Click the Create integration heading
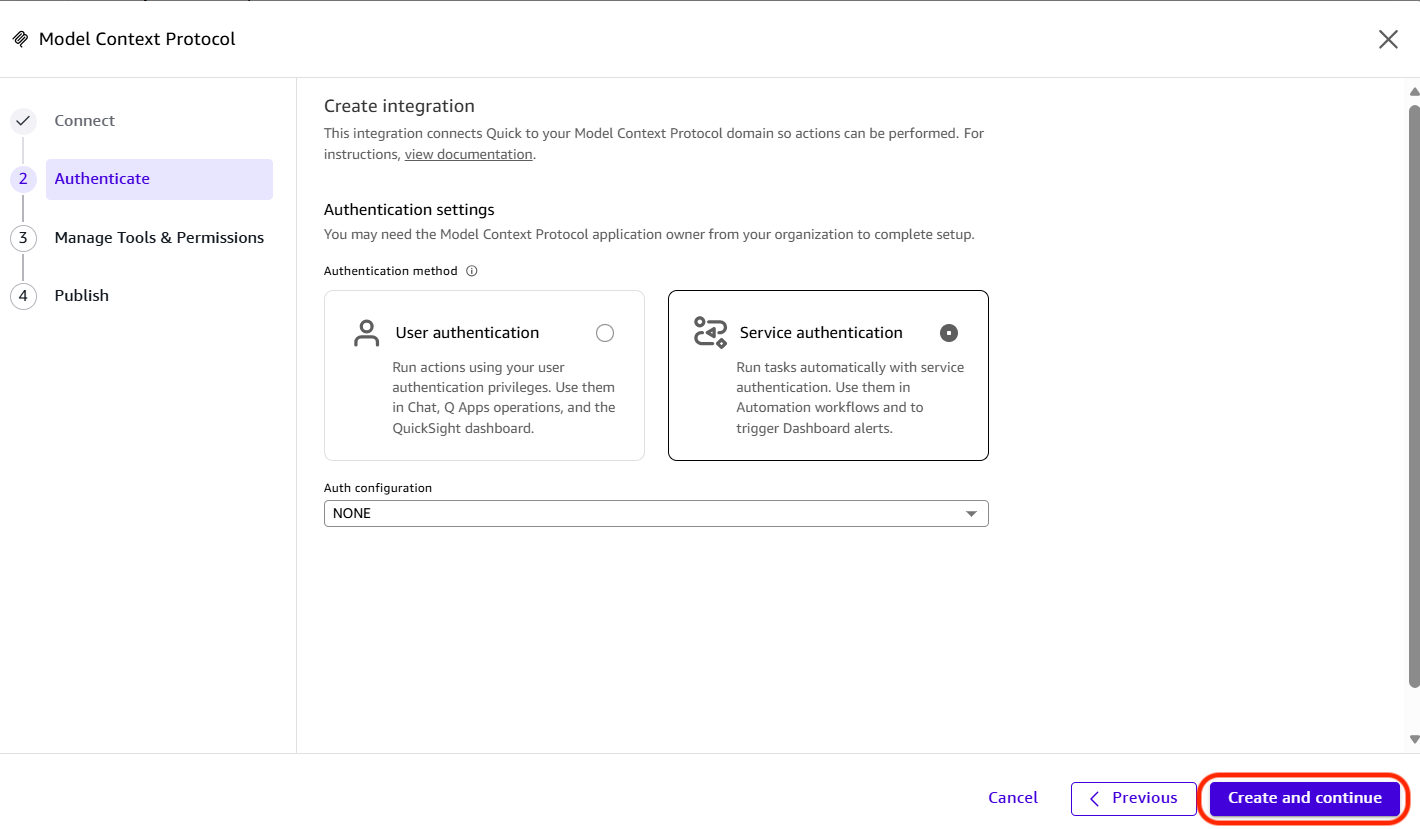This screenshot has width=1420, height=829. [x=399, y=106]
